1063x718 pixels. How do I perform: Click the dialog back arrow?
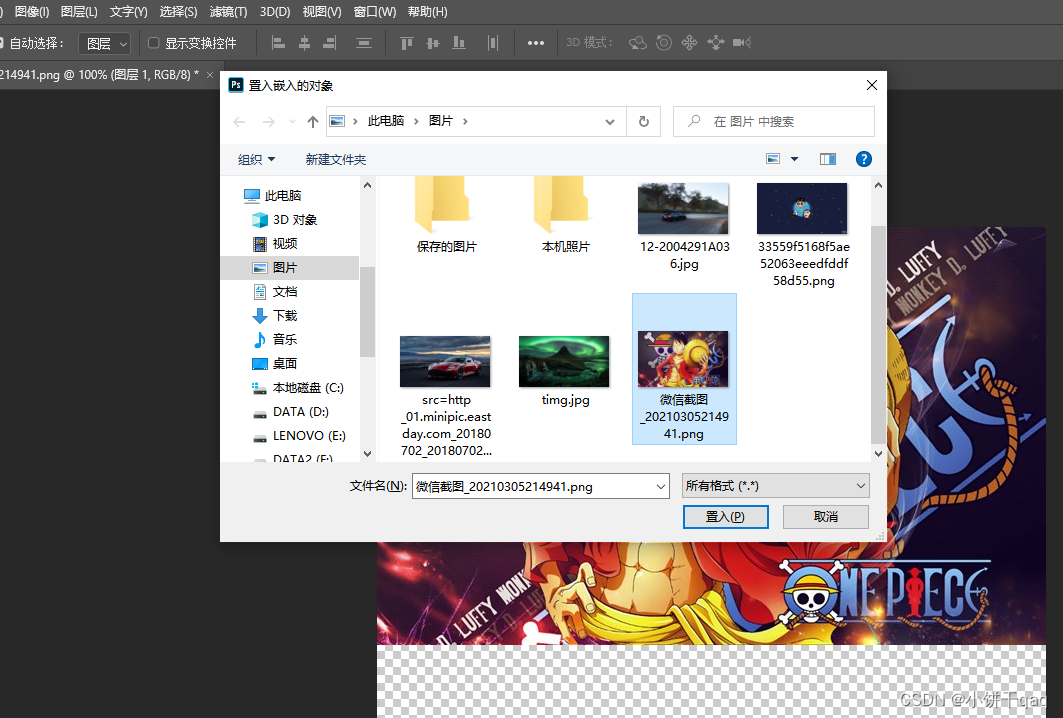pos(239,121)
